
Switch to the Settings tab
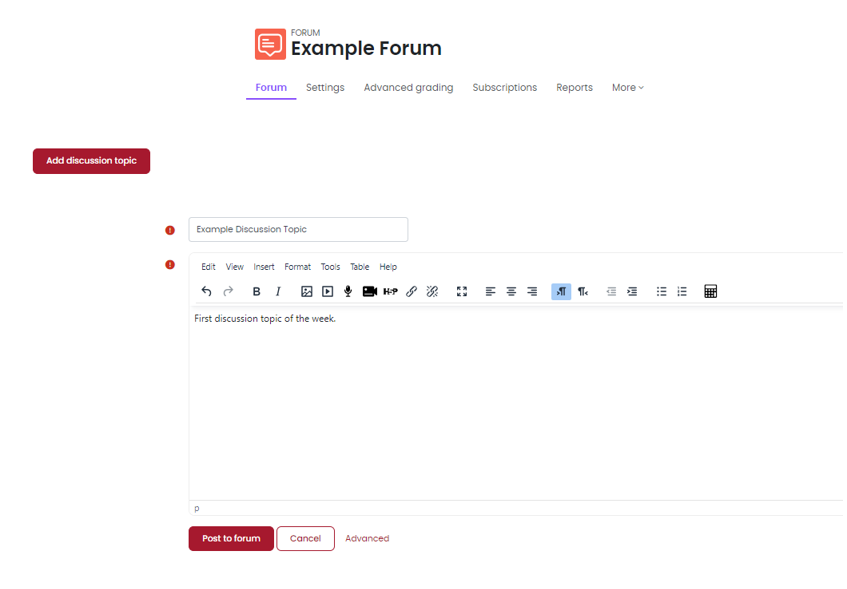coord(324,87)
